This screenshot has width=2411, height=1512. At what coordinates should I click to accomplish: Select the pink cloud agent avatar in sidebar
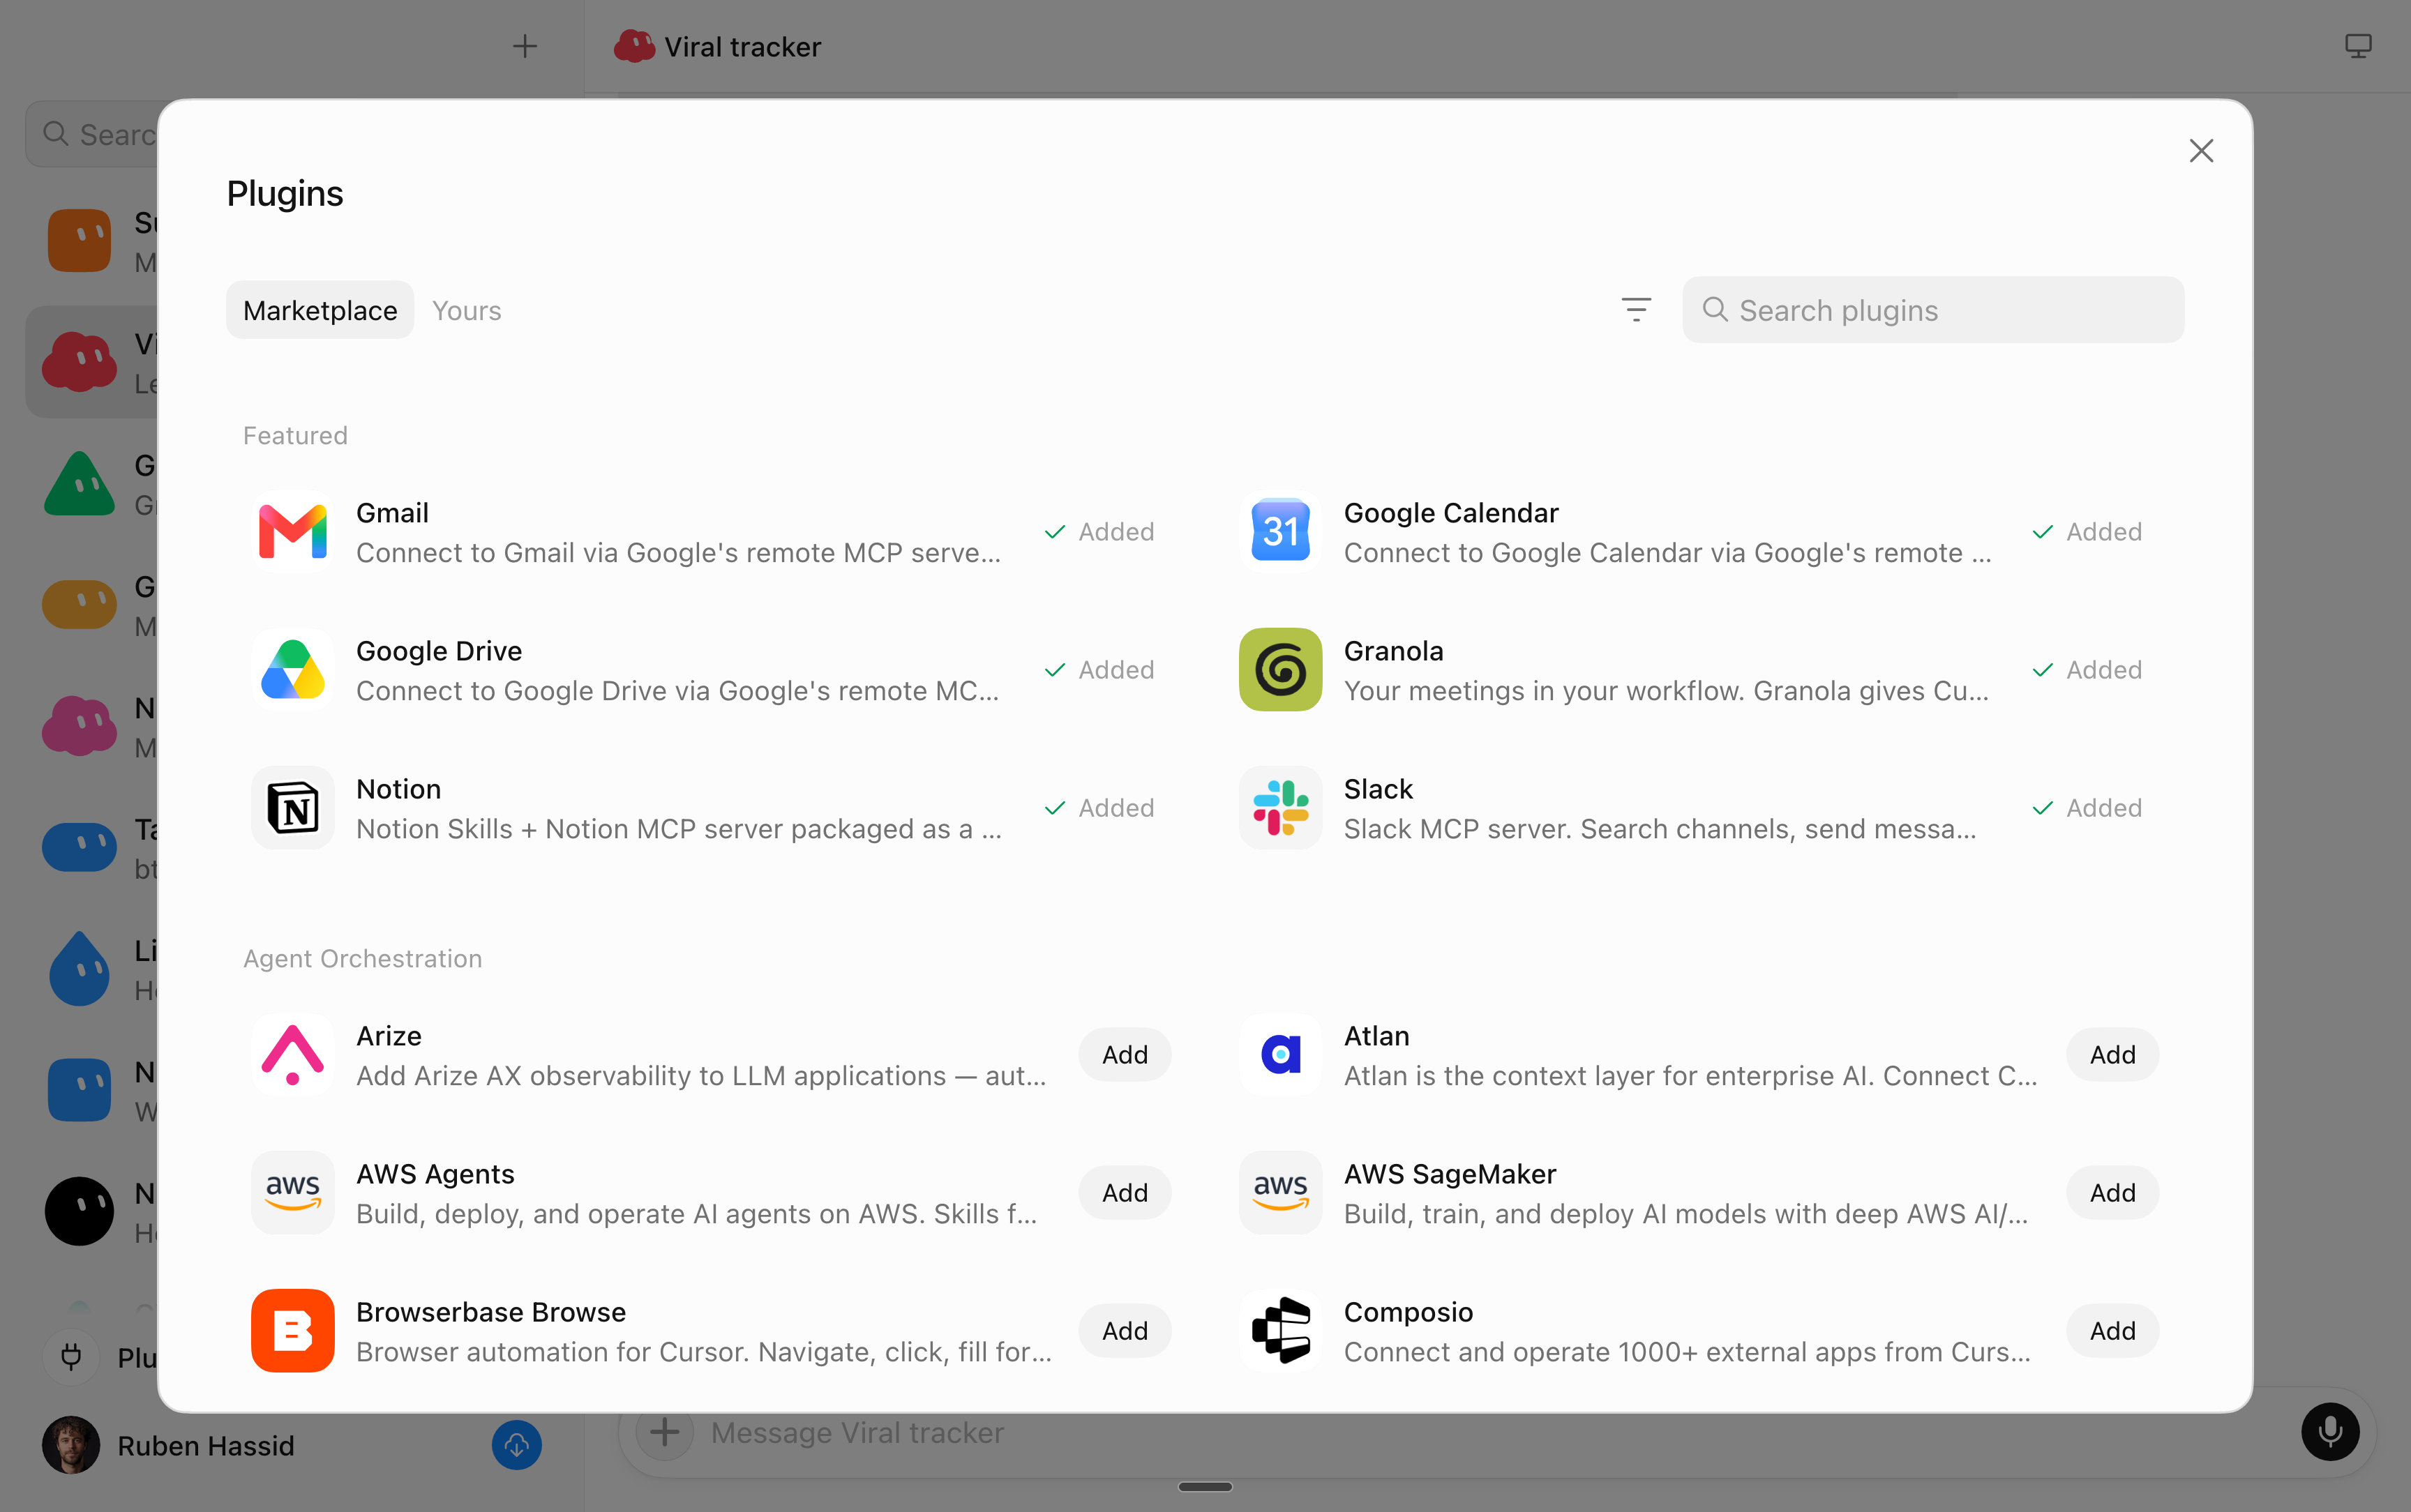79,726
